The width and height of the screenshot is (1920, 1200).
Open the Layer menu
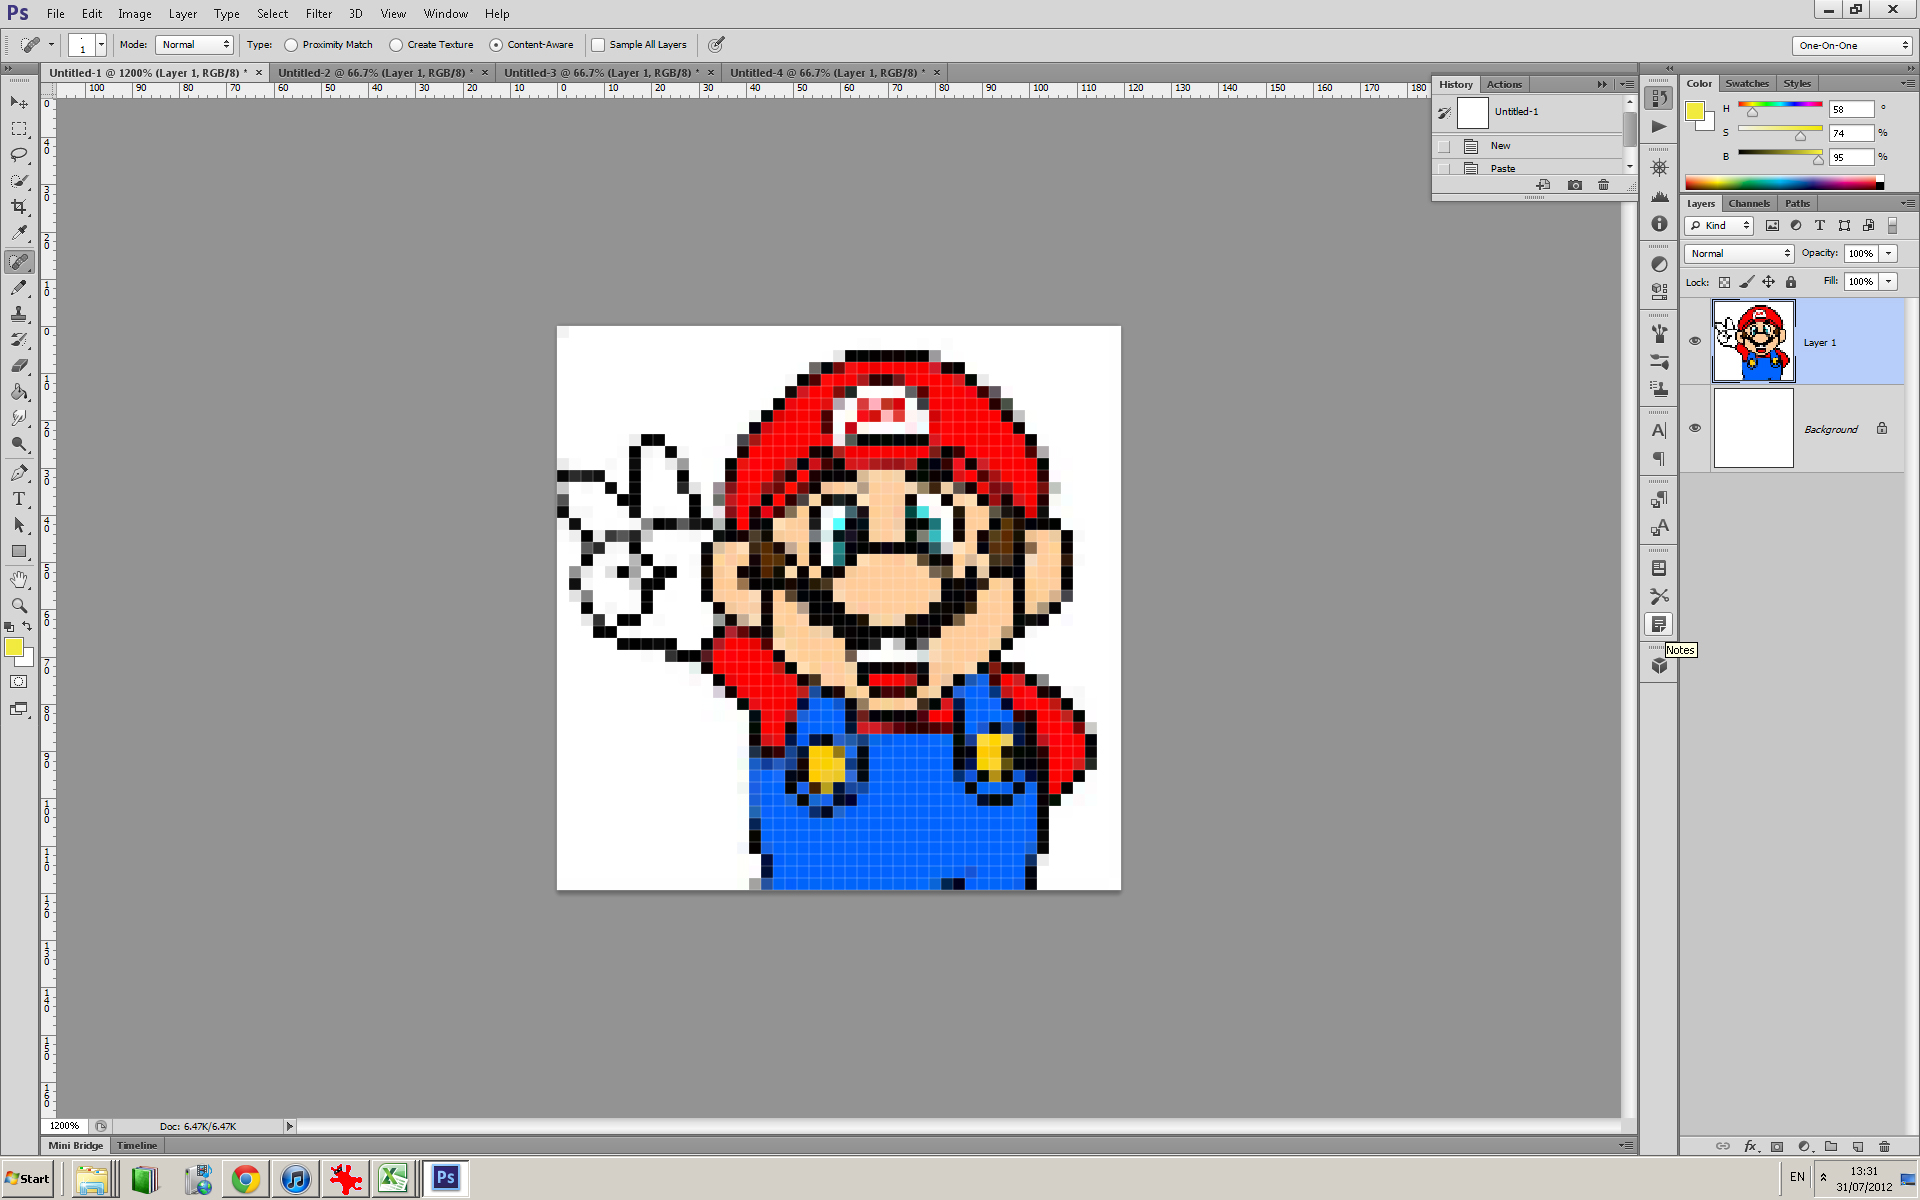click(182, 14)
